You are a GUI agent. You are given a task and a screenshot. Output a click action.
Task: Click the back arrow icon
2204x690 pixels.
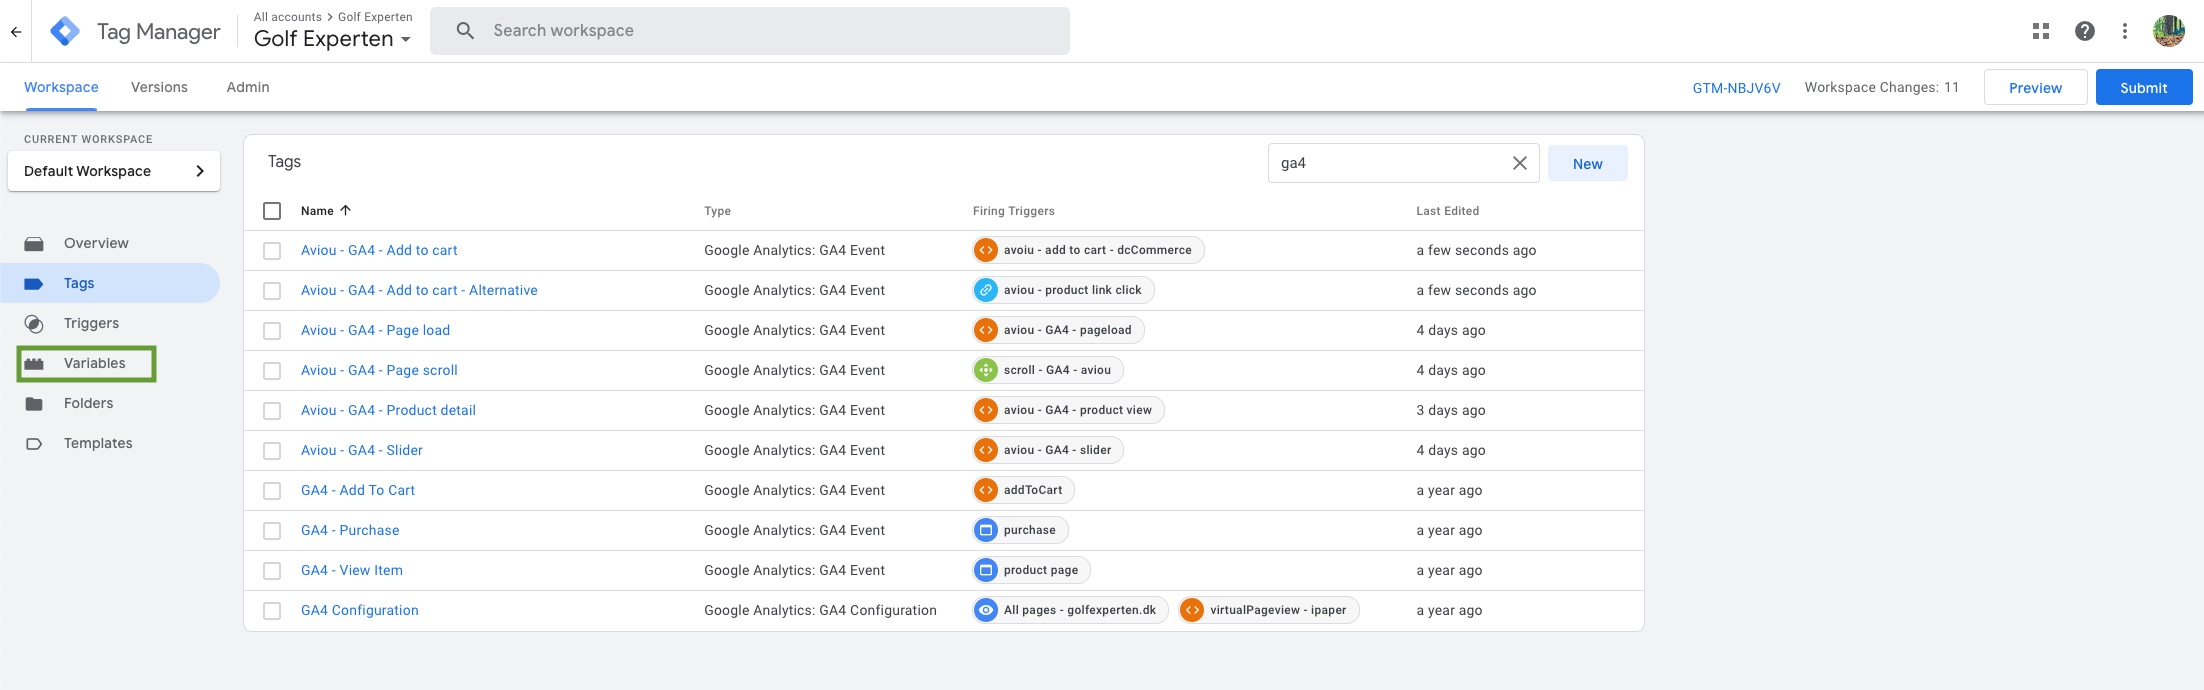point(16,31)
